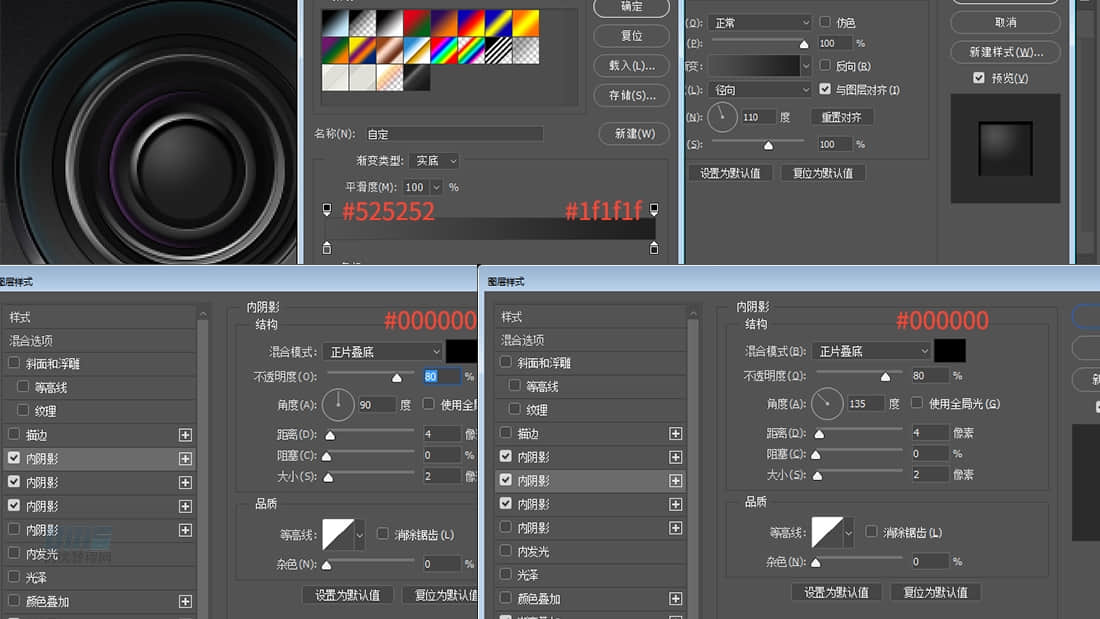Select the right color stop below gradient bar
This screenshot has width=1100, height=619.
(654, 248)
